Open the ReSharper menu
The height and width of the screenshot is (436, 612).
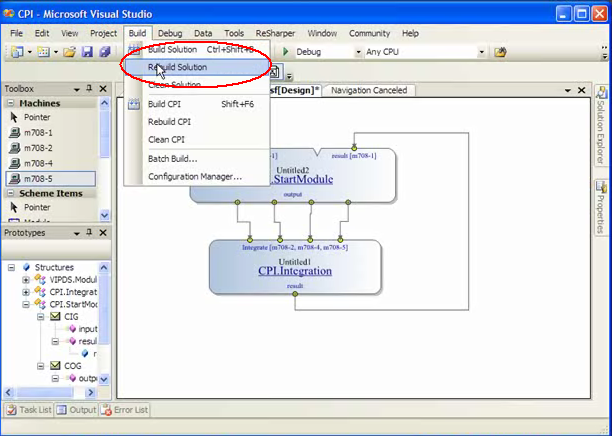[276, 34]
